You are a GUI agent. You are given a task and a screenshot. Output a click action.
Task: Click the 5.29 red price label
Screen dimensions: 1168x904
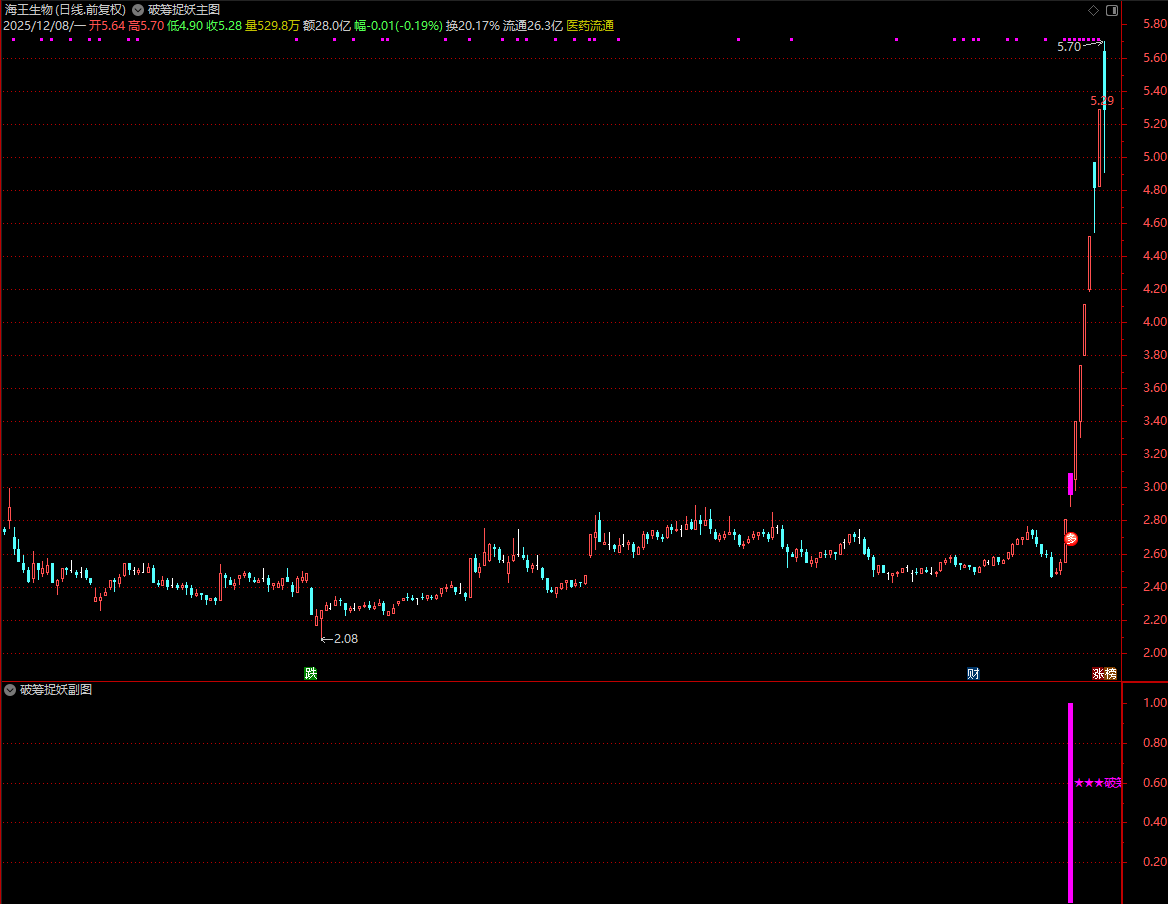click(x=1101, y=101)
